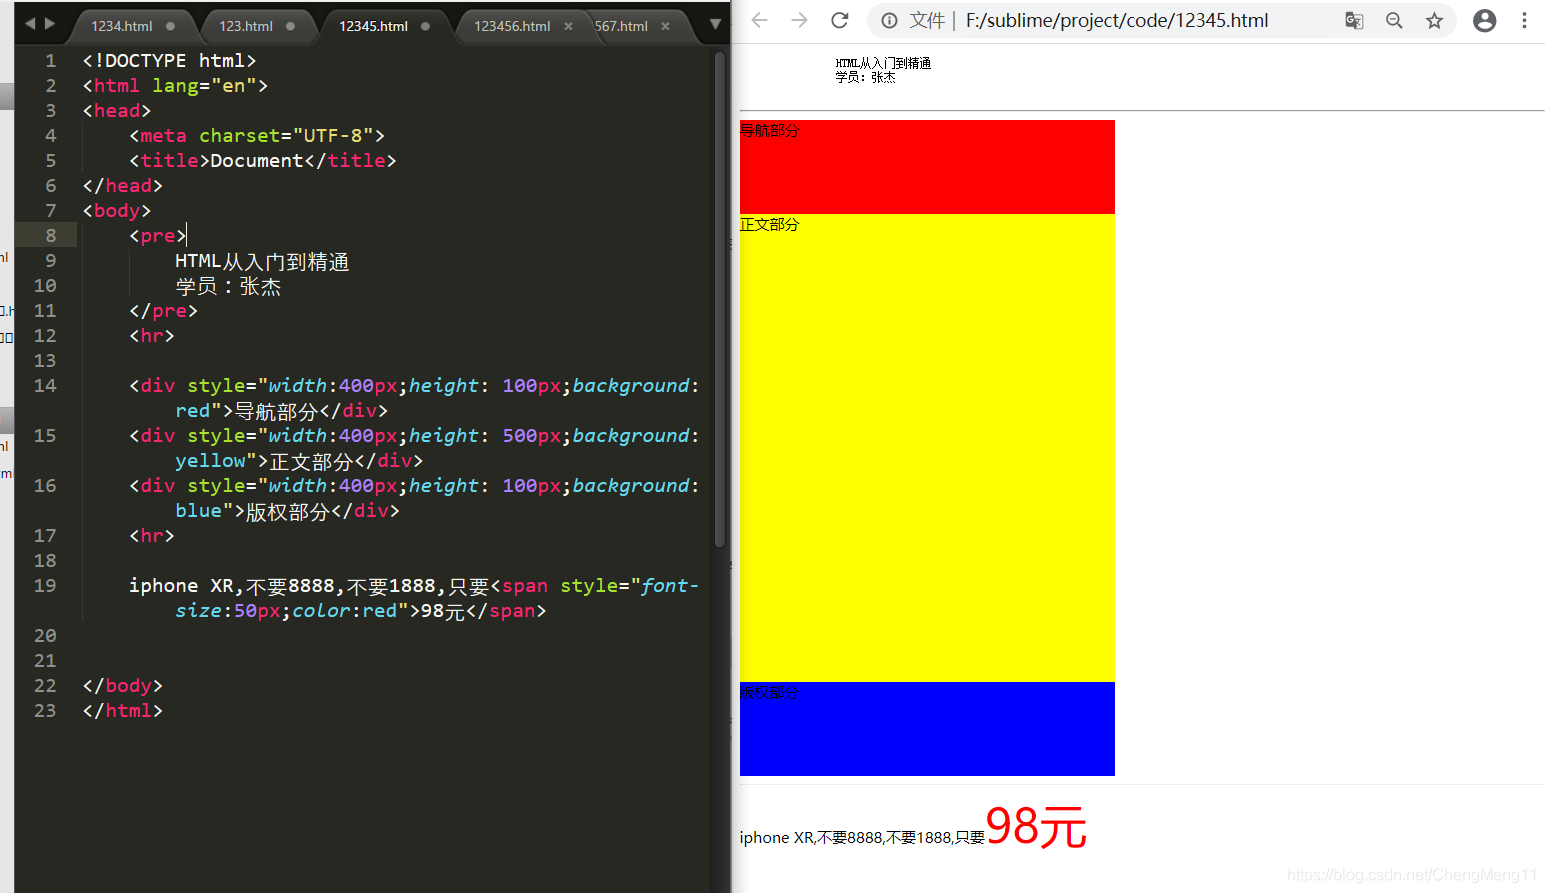Click 'HTML从入门到精通' in the code editor

(x=262, y=261)
